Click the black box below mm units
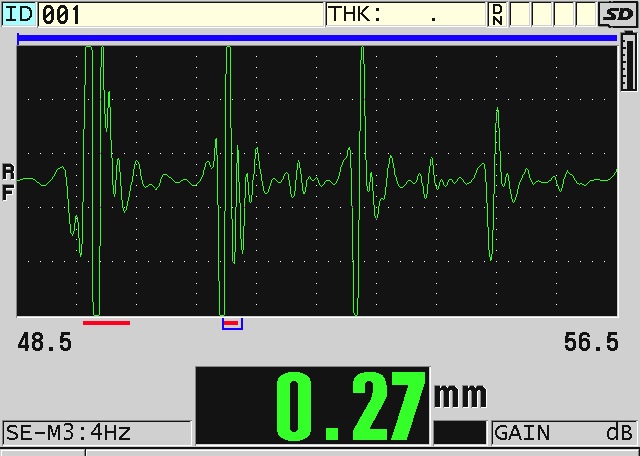This screenshot has width=640, height=456. pyautogui.click(x=459, y=432)
